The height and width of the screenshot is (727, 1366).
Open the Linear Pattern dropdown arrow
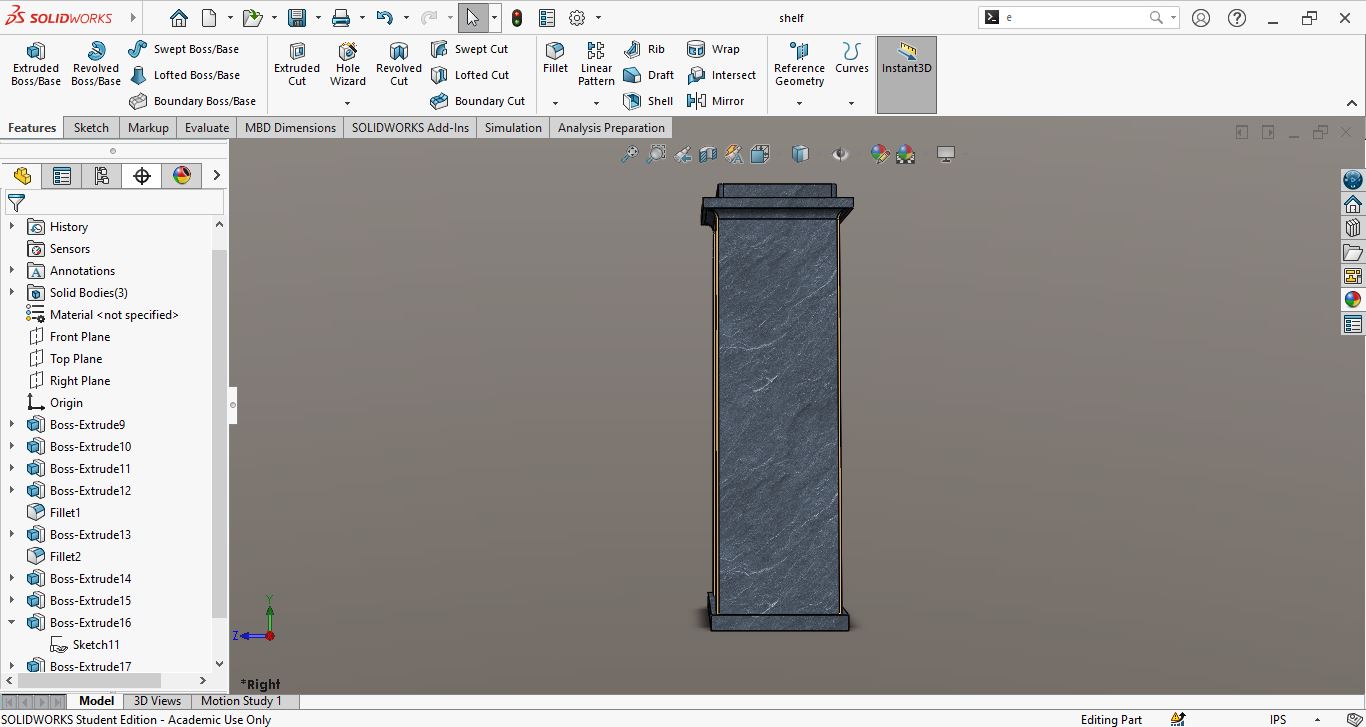(596, 103)
